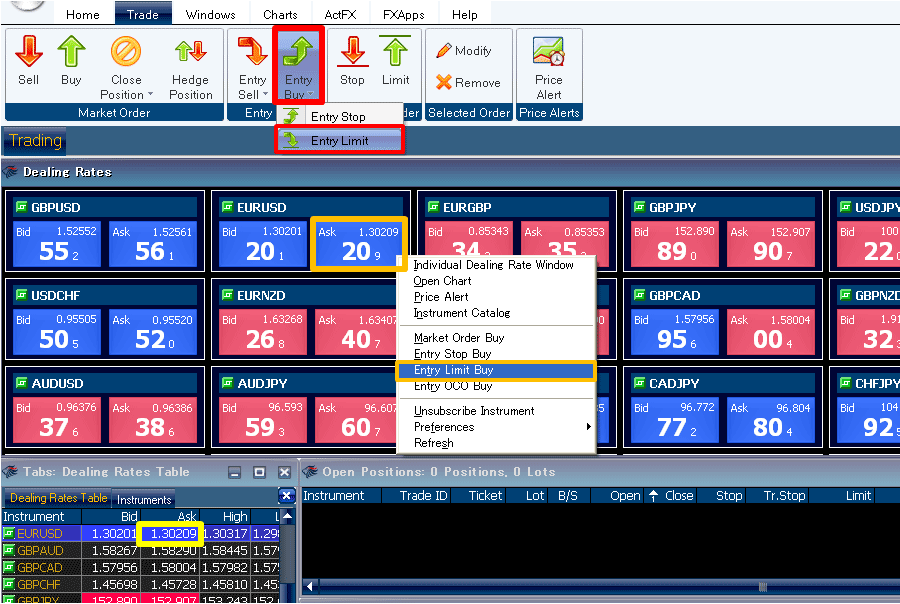Image resolution: width=900 pixels, height=604 pixels.
Task: Click the green icon on the EURGBP tile
Action: tap(433, 207)
